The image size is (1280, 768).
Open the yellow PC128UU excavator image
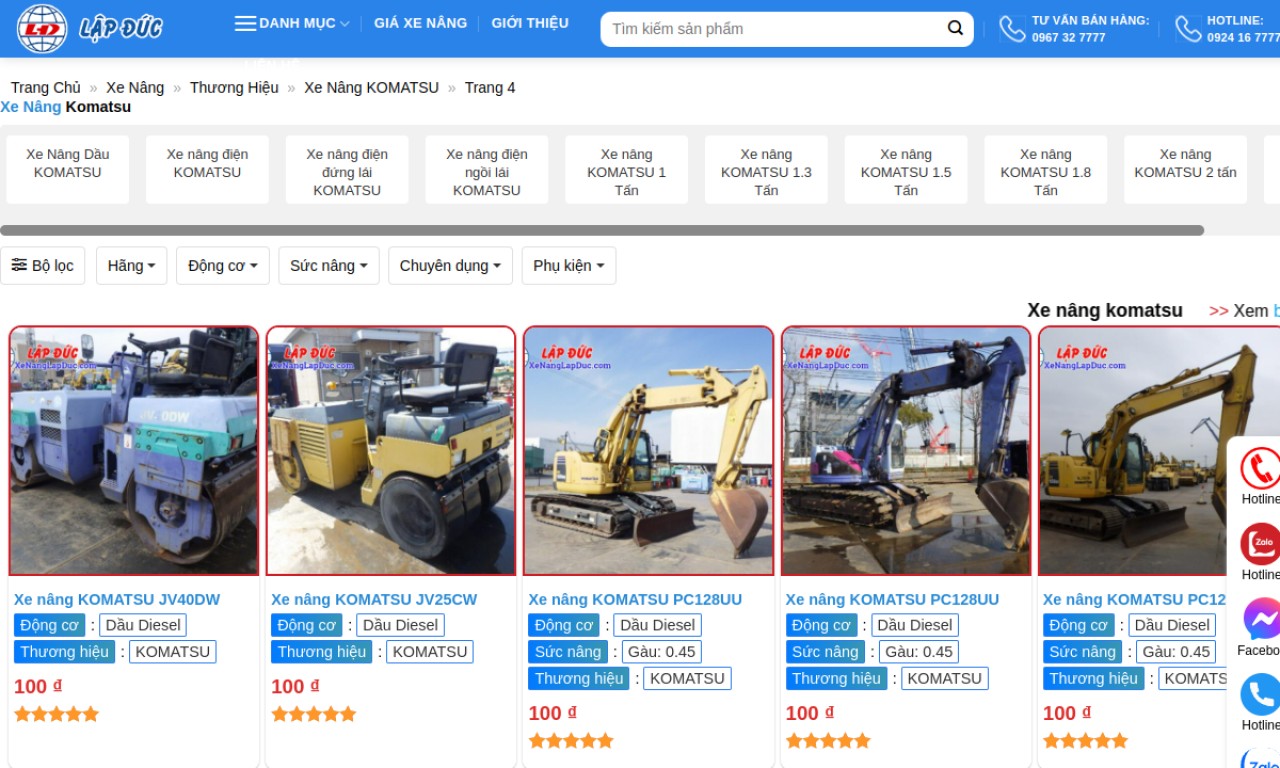coord(648,451)
